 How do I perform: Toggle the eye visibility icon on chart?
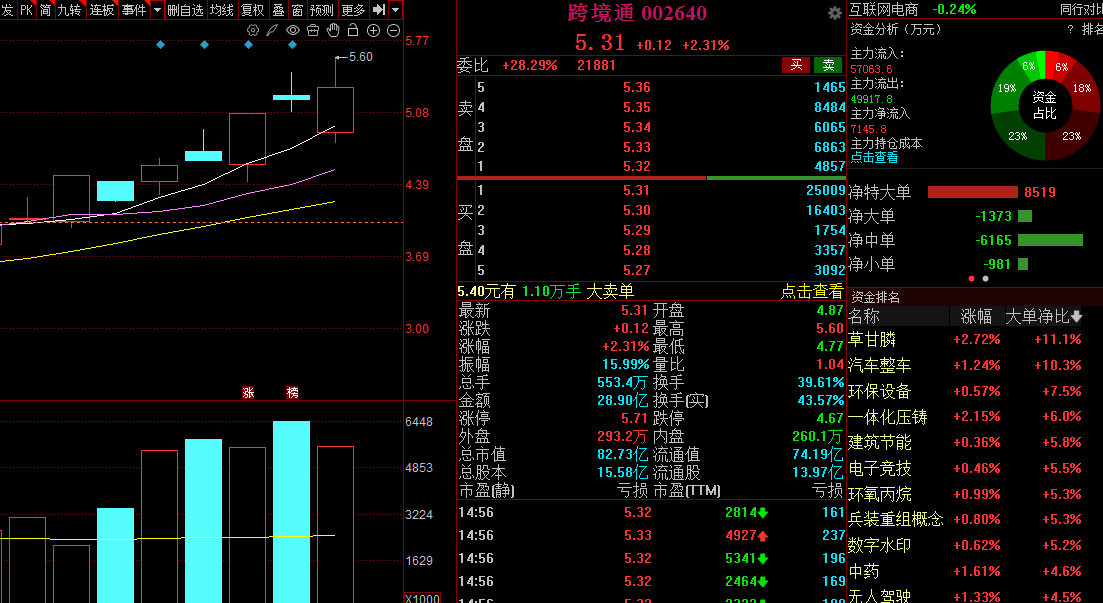pos(293,30)
